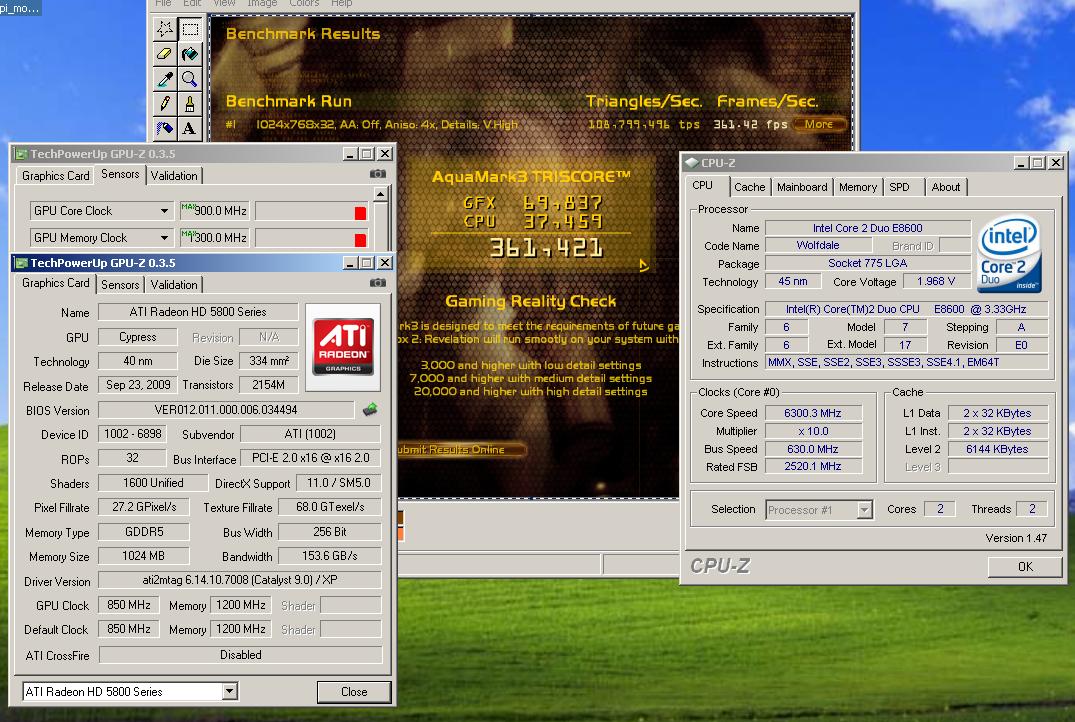Viewport: 1075px width, 722px height.
Task: Click the BIOS Version field VER012.011.000.006.034494
Action: click(x=226, y=410)
